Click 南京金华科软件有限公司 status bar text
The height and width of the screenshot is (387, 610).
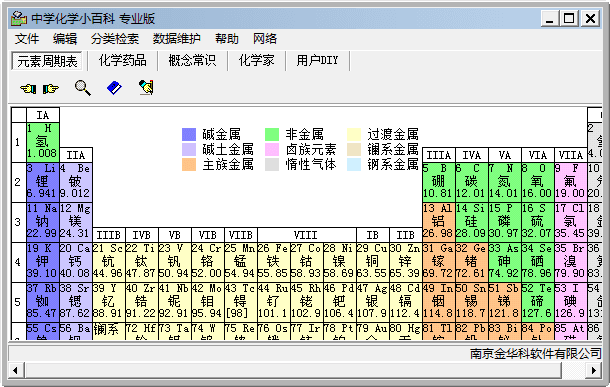pyautogui.click(x=535, y=354)
